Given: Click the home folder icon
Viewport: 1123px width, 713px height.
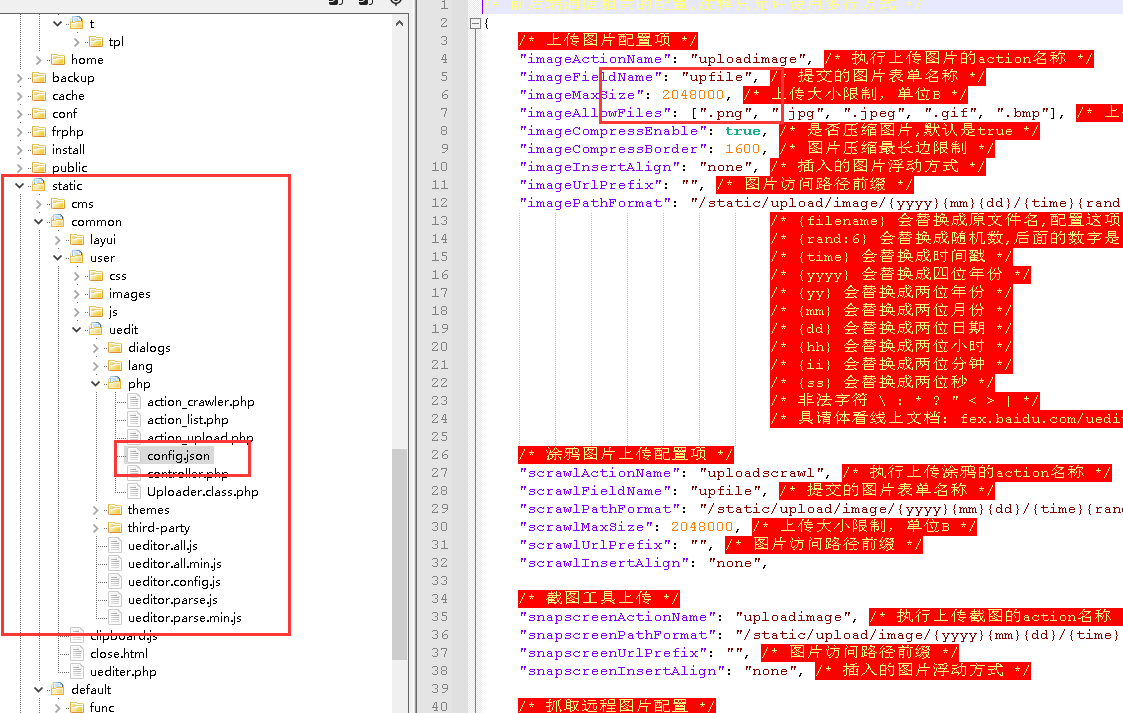Looking at the screenshot, I should click(x=57, y=59).
